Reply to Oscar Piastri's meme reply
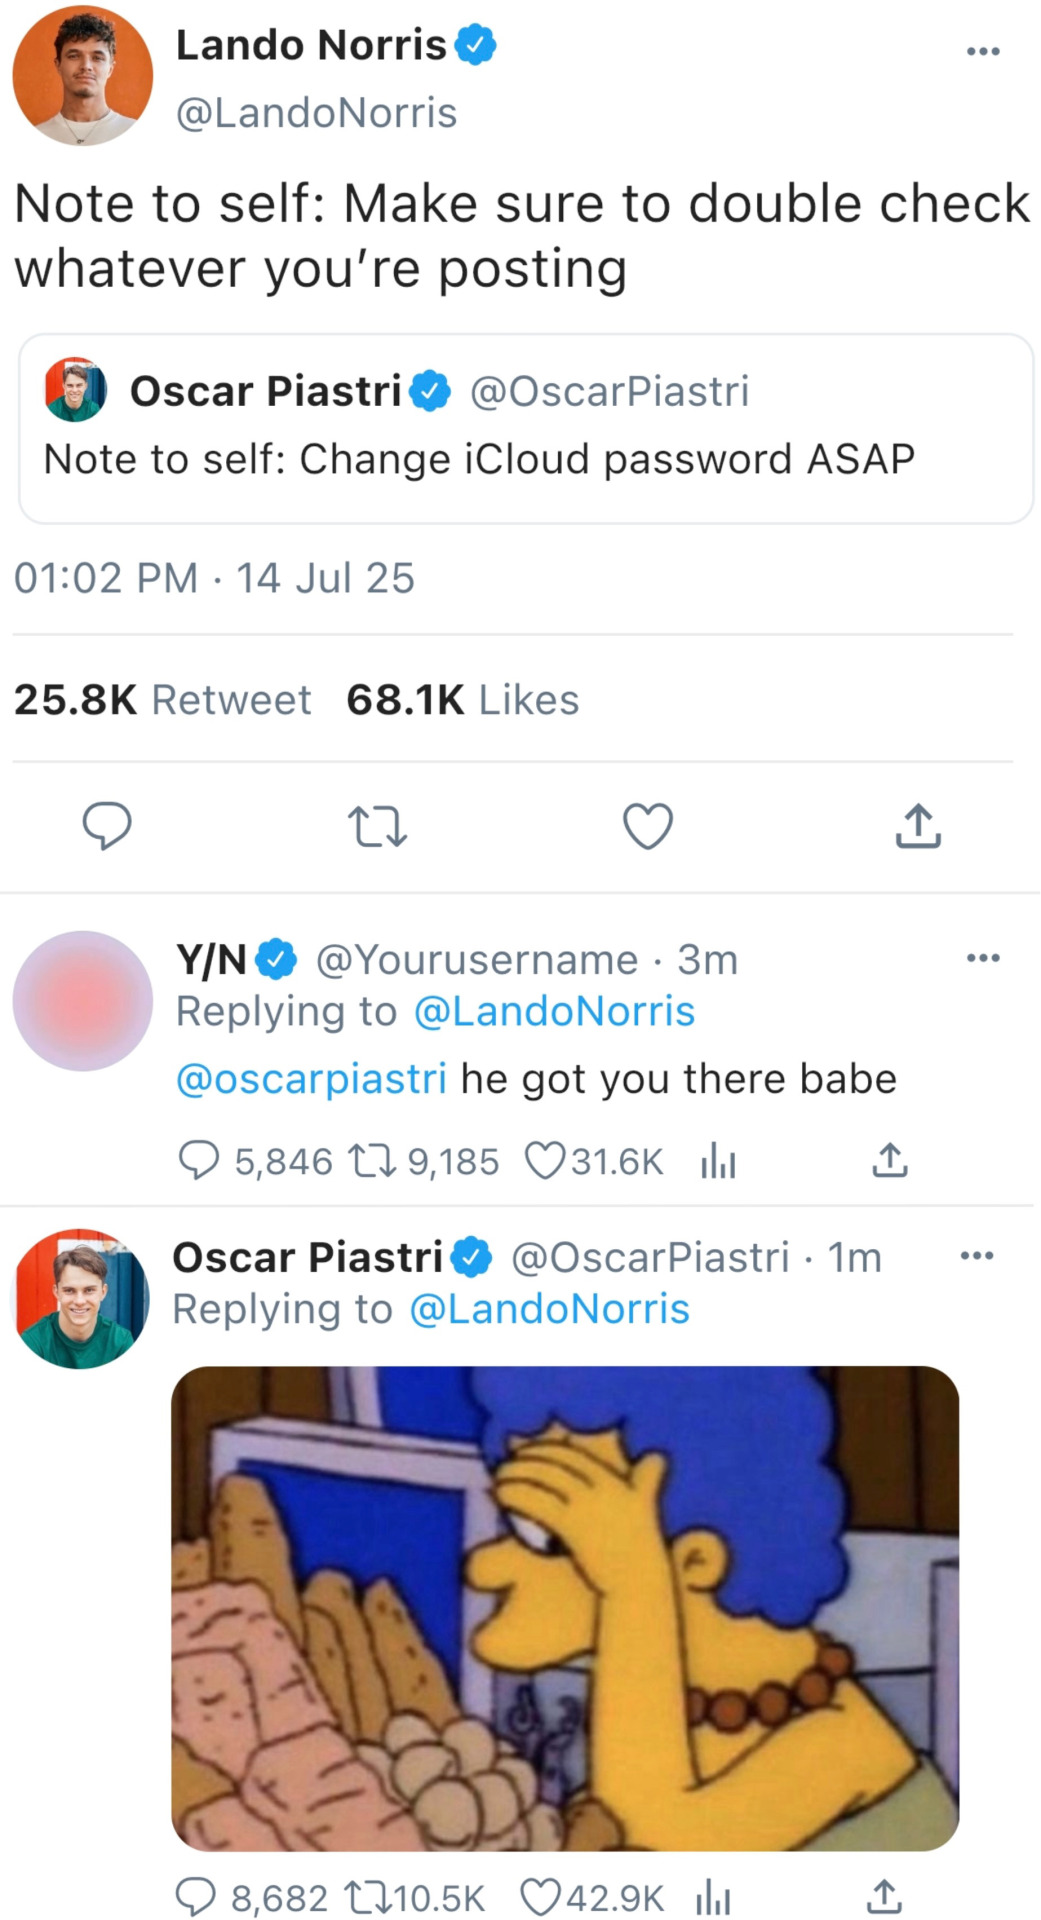This screenshot has width=1041, height=1920. click(x=196, y=1897)
